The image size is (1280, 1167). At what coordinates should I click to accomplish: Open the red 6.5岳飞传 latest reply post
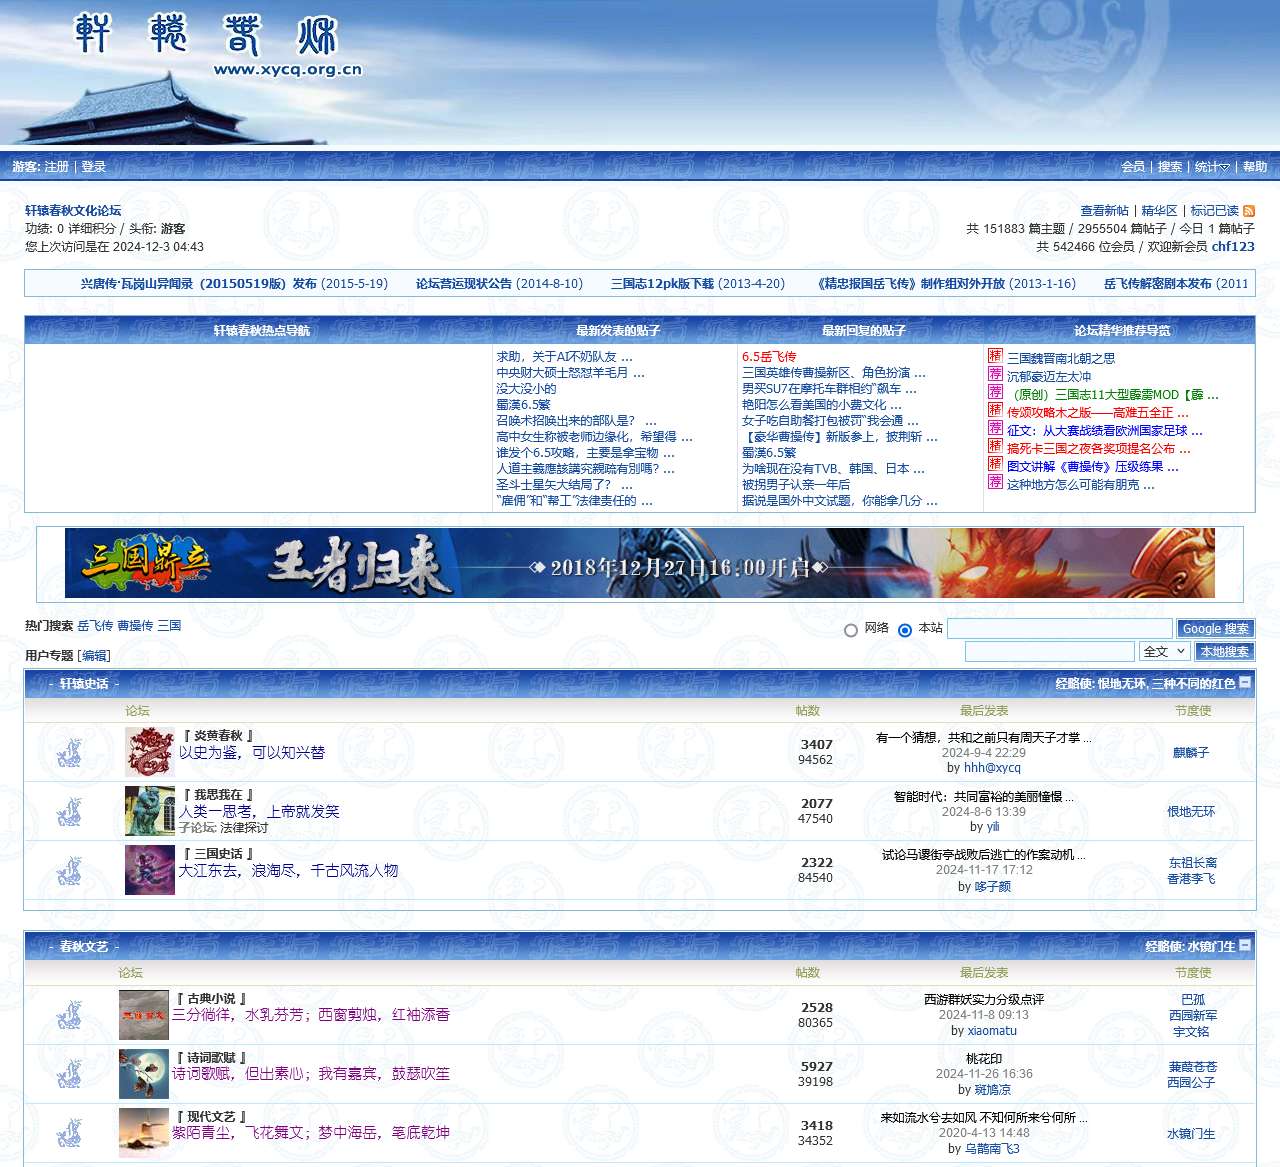(769, 357)
